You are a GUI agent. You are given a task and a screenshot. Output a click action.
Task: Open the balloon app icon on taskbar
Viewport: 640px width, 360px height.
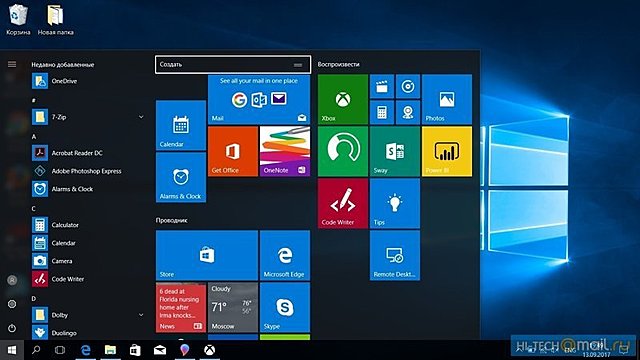(185, 350)
